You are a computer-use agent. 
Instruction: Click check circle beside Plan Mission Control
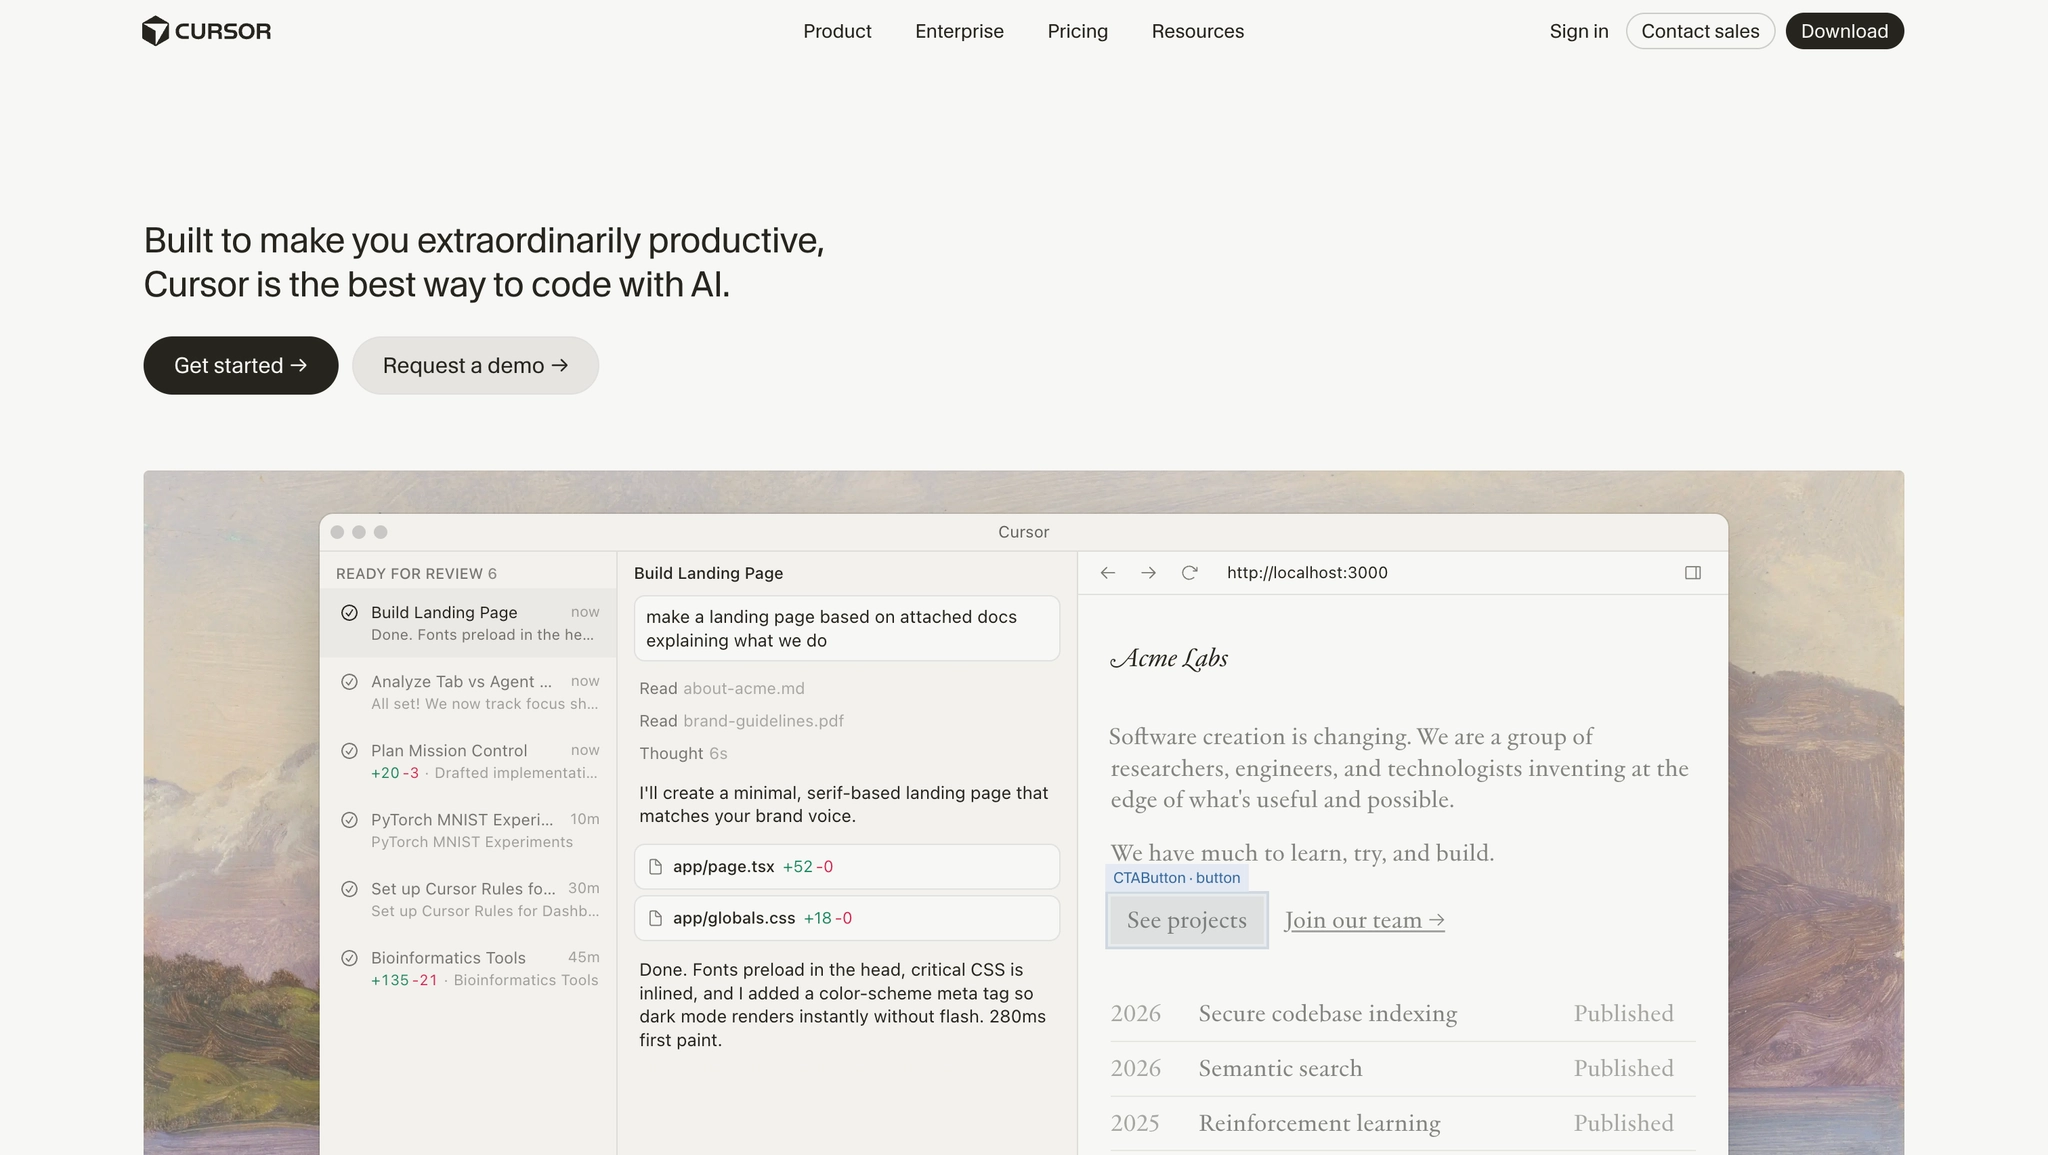click(349, 751)
